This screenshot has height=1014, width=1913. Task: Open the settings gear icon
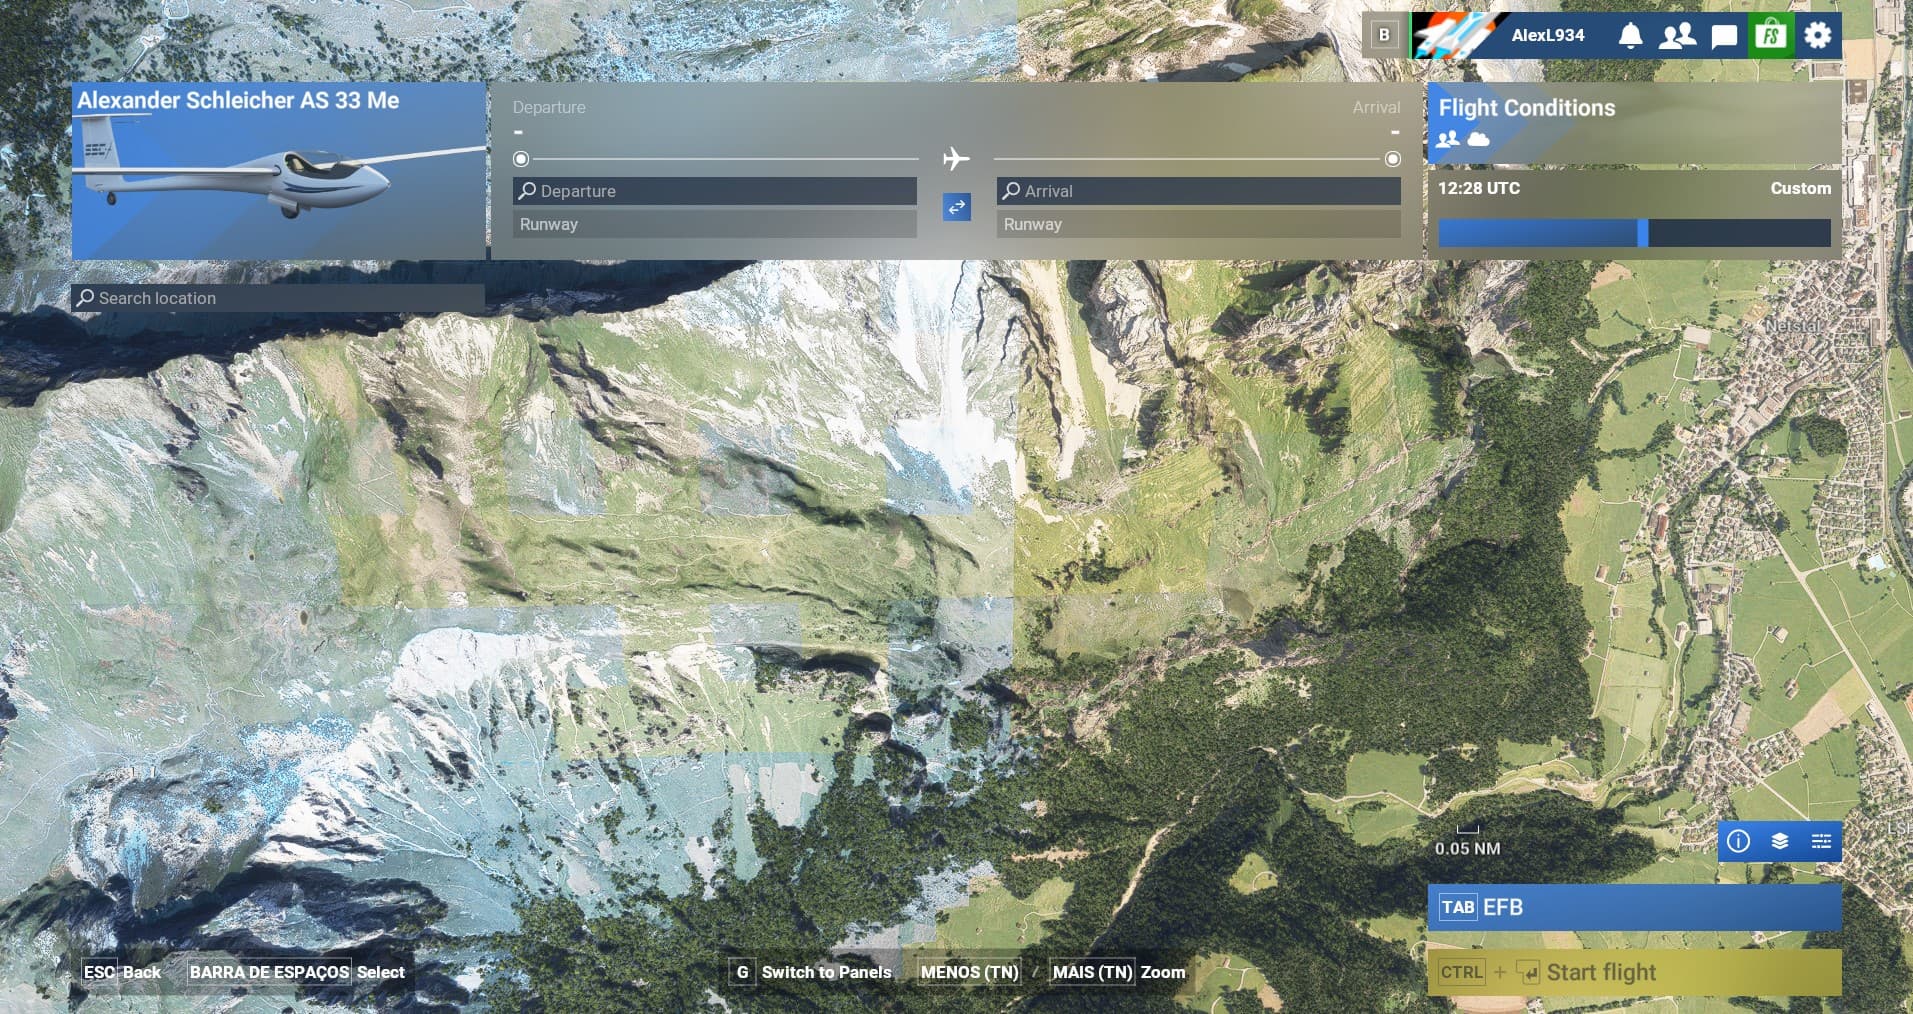tap(1818, 36)
